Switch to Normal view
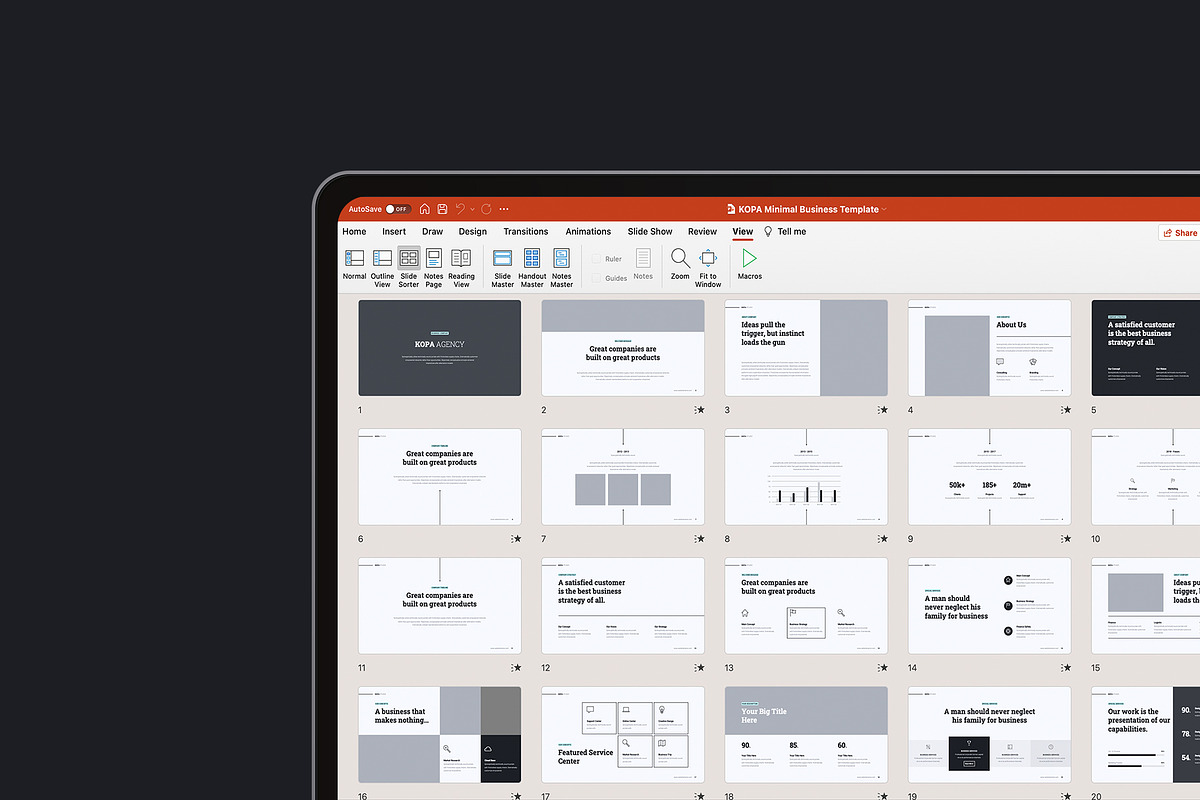Image resolution: width=1200 pixels, height=800 pixels. (x=354, y=265)
